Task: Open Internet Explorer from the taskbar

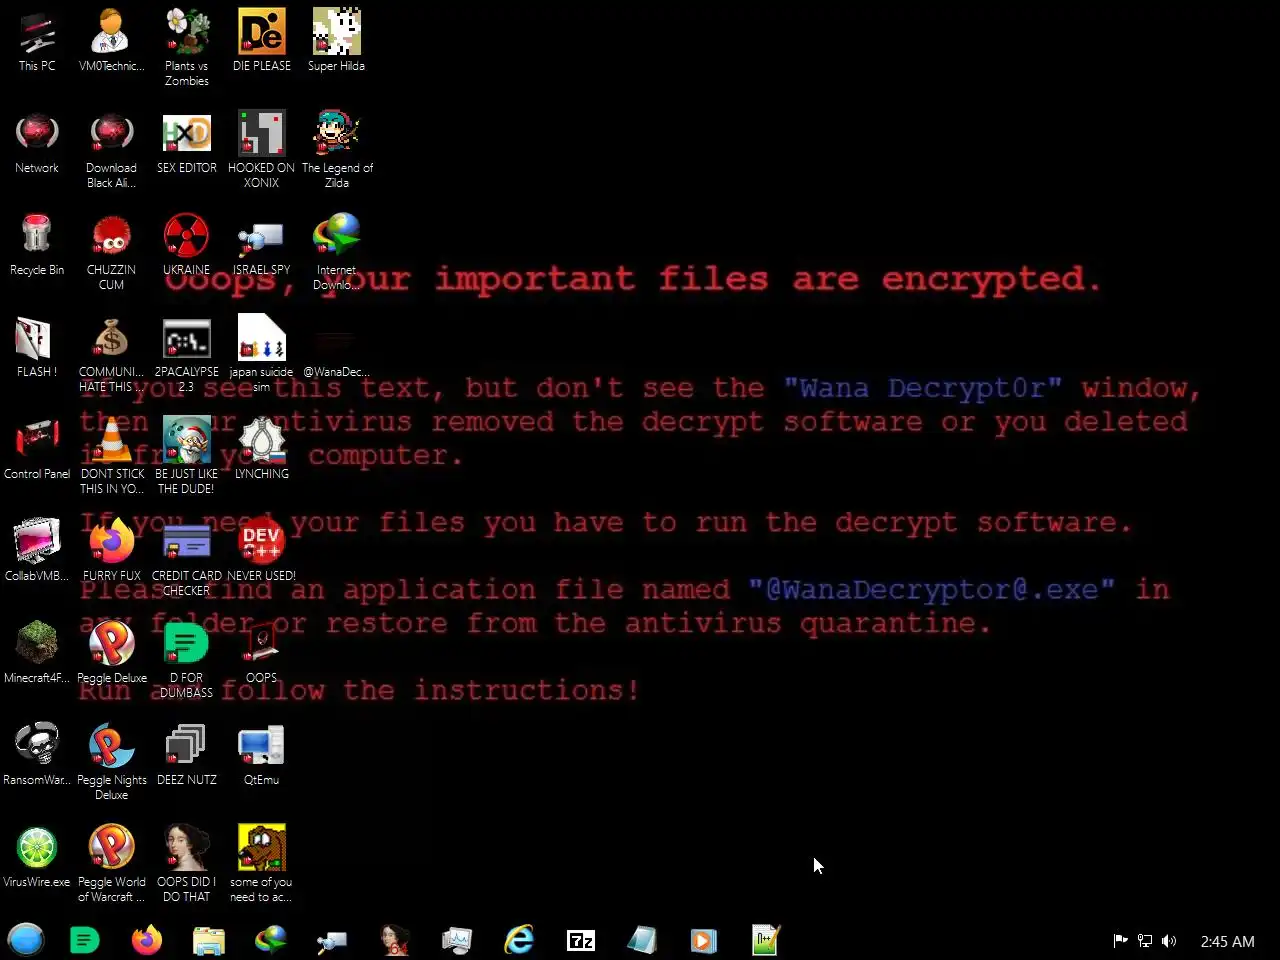Action: point(519,940)
